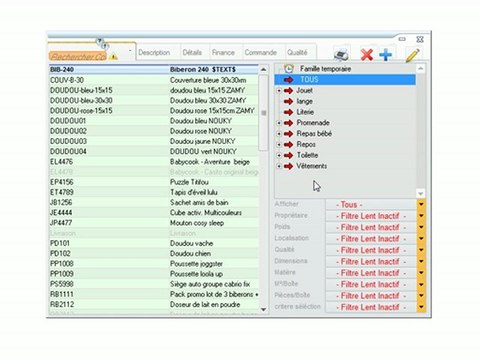Click the warning triangle icon
This screenshot has width=480, height=360.
113,57
